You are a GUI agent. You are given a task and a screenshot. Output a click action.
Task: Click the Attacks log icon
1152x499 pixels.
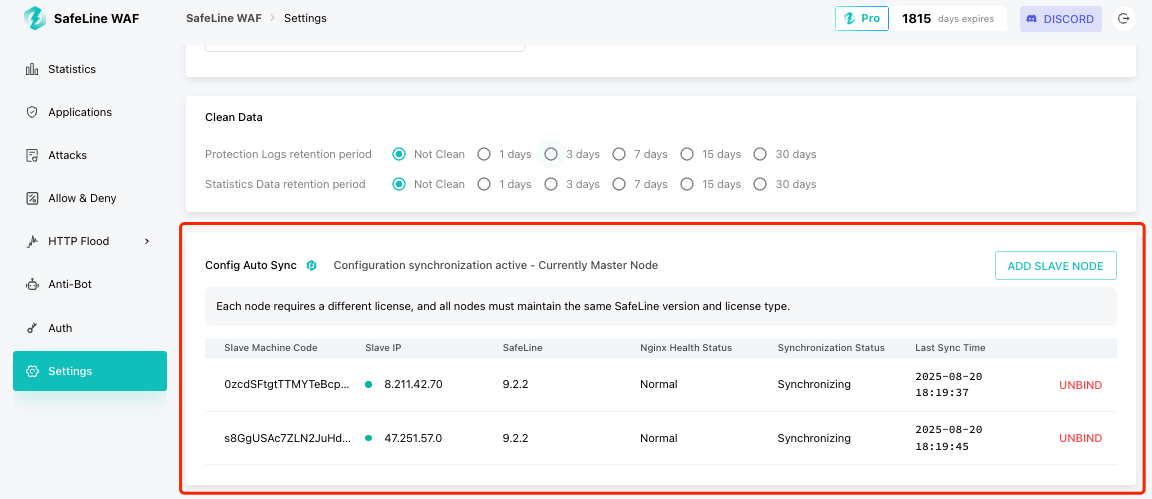[32, 155]
